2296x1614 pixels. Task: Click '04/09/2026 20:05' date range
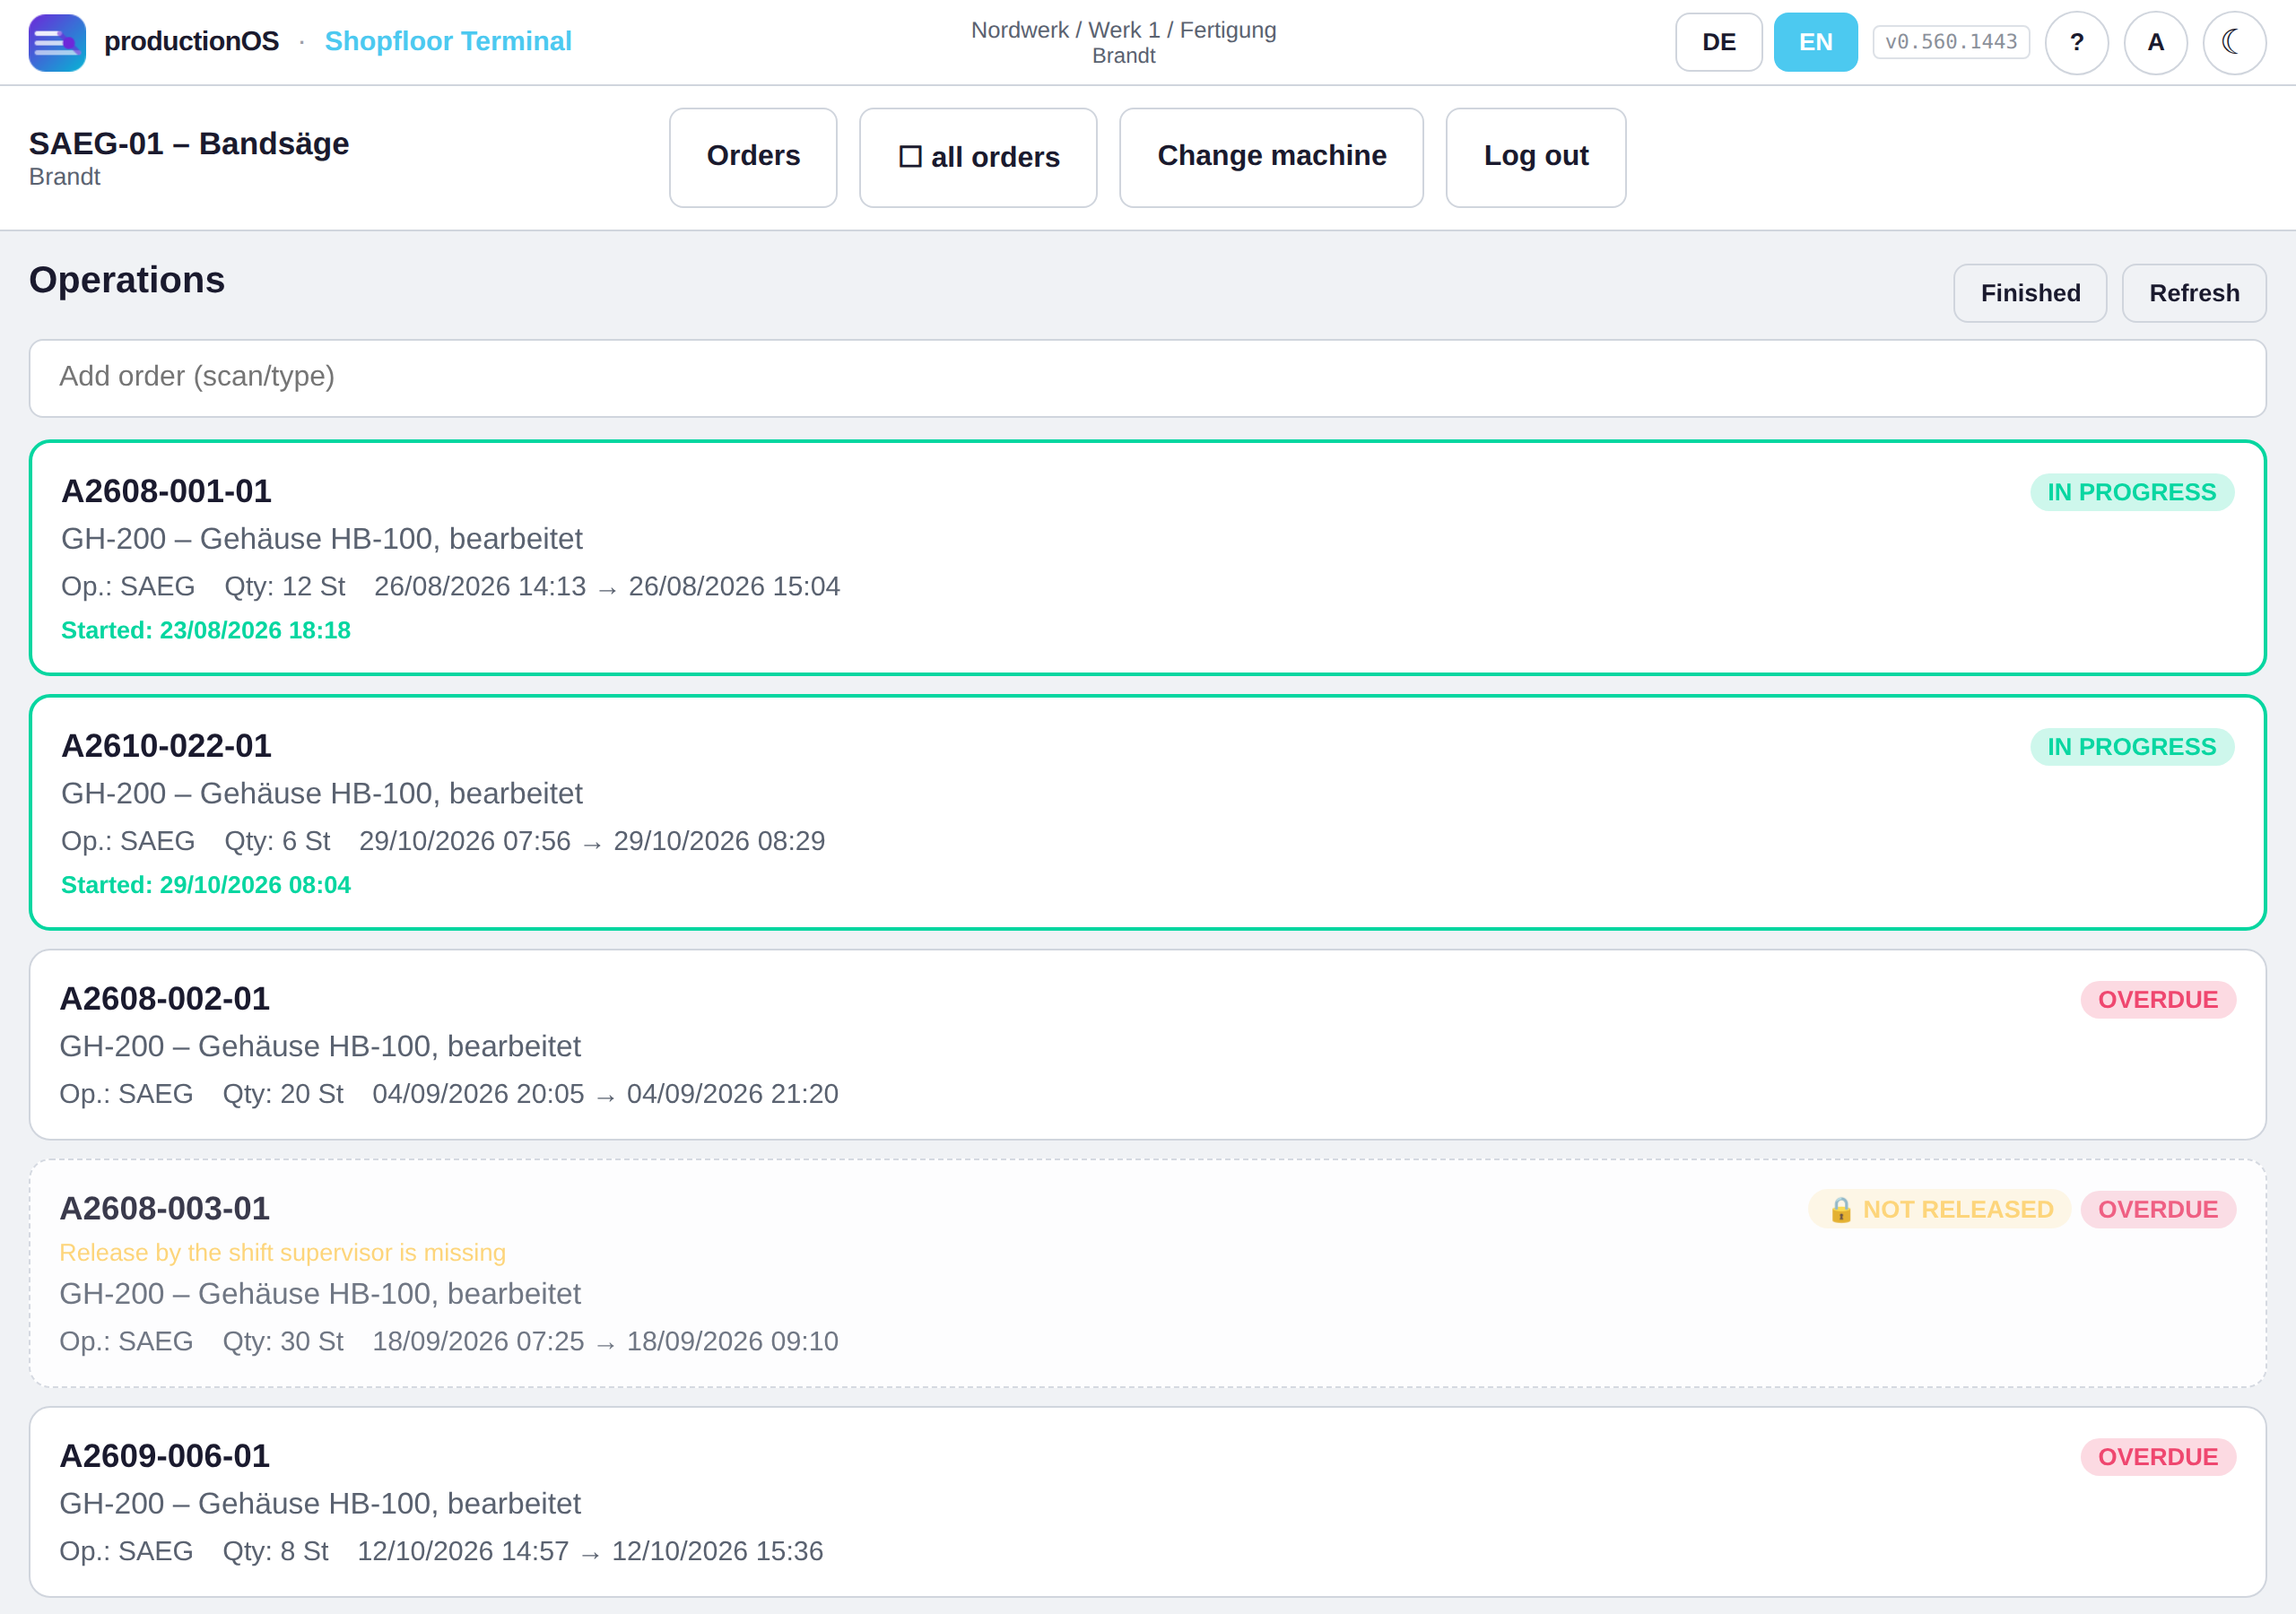click(606, 1095)
